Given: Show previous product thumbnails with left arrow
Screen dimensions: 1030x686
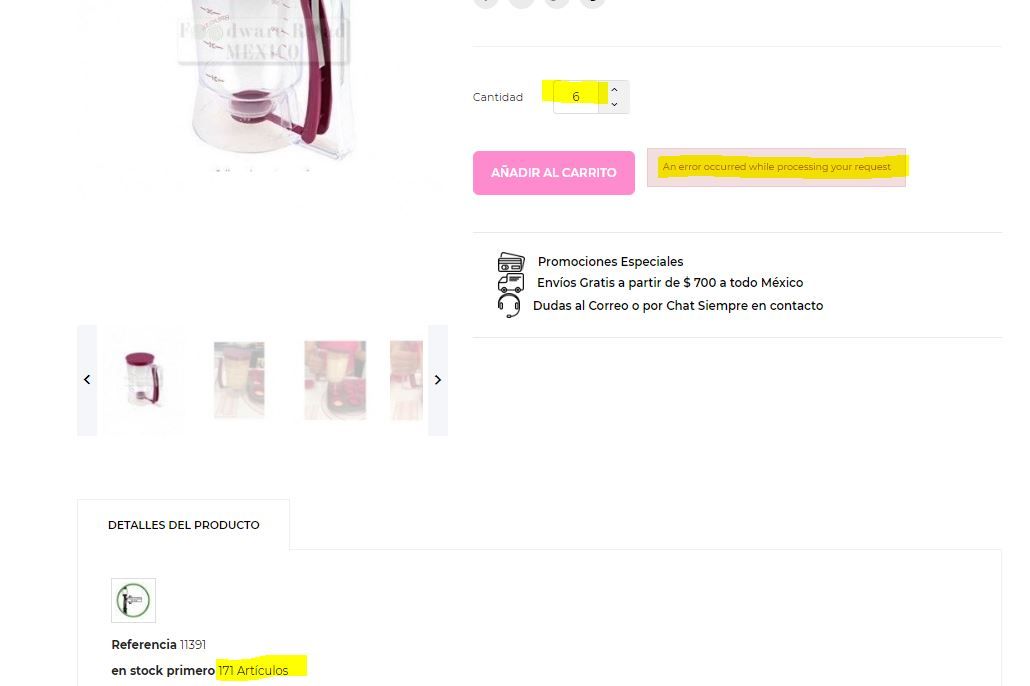Looking at the screenshot, I should tap(87, 380).
